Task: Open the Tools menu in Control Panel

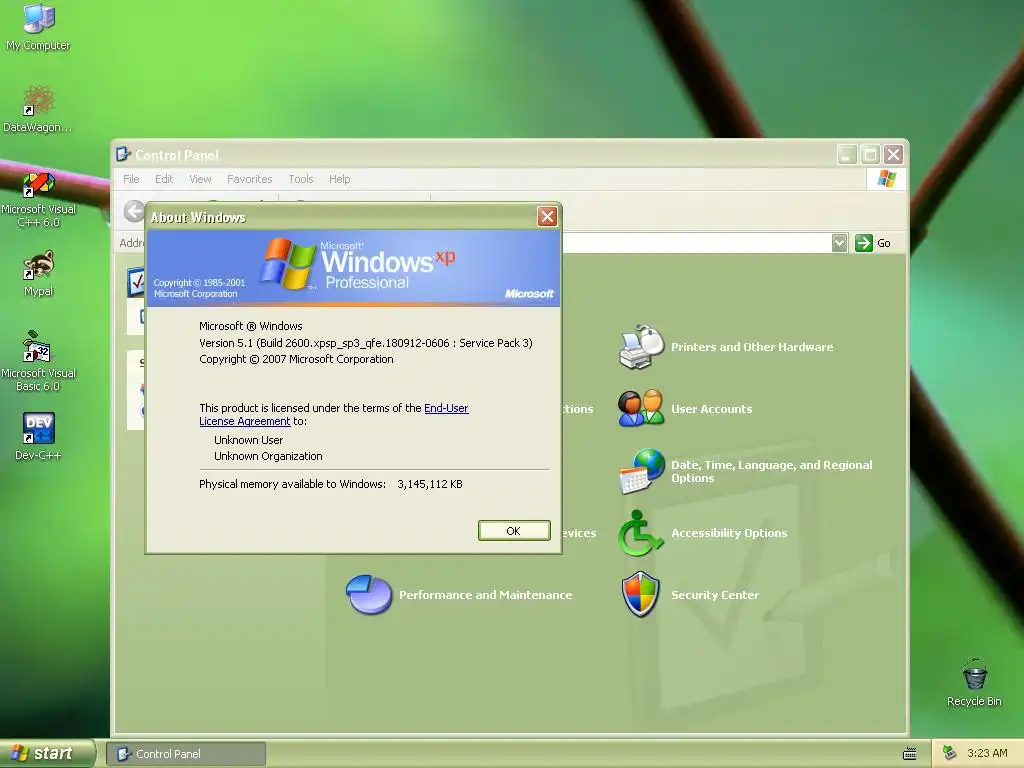Action: click(301, 179)
